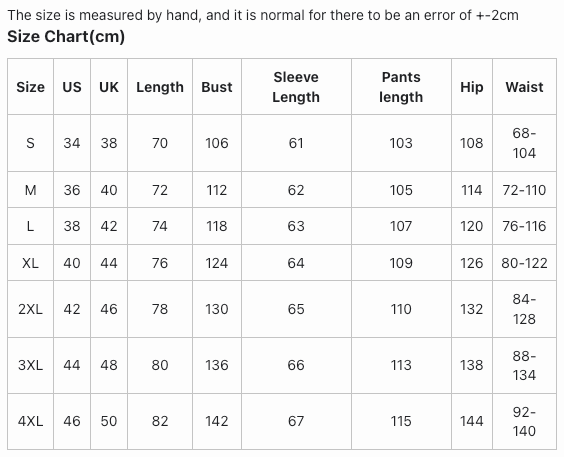Select waist value 80-122 in XL row
564x457 pixels.
pos(524,263)
